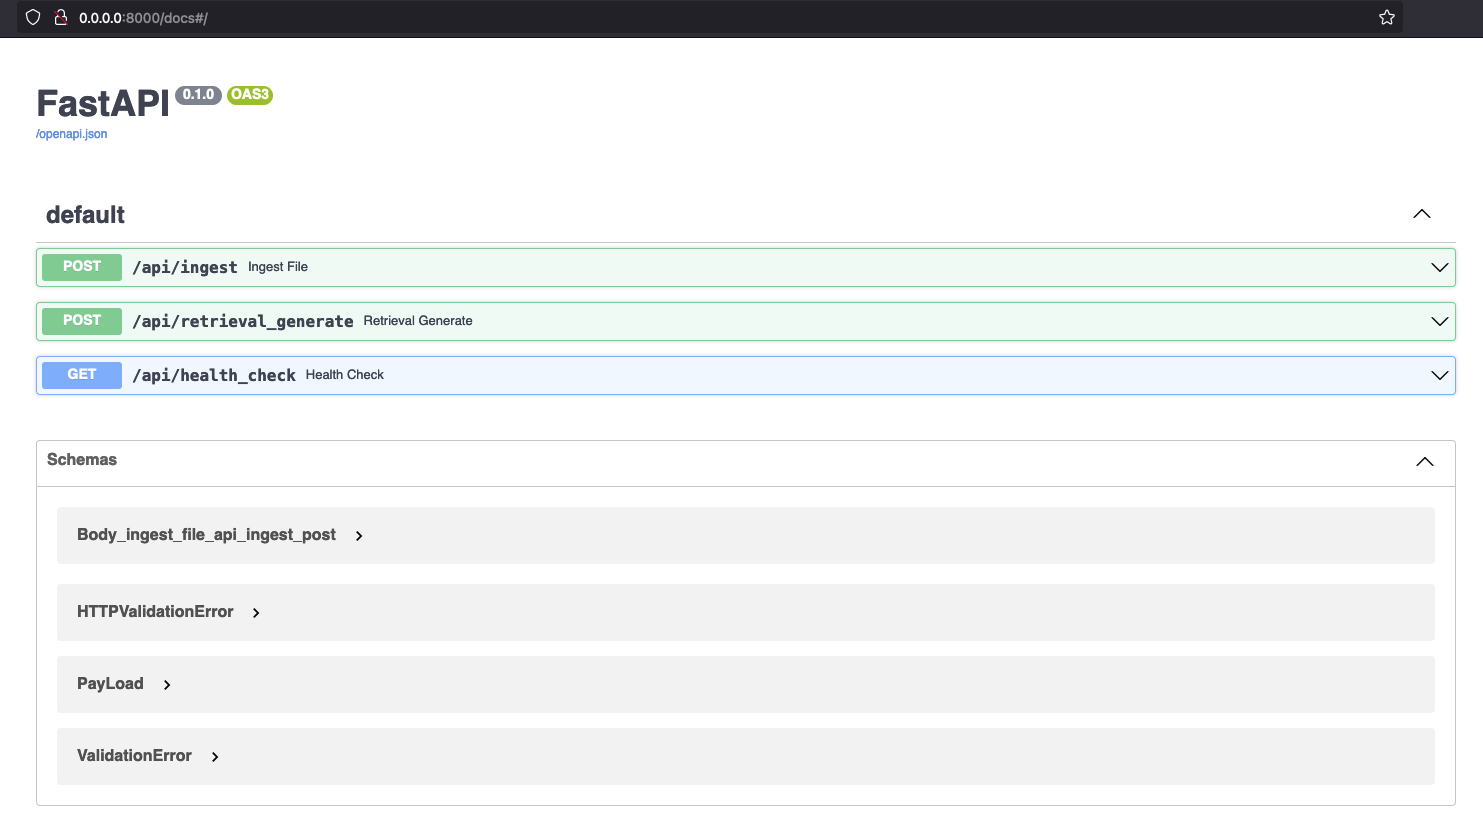Collapse the default section chevron

pos(1422,214)
